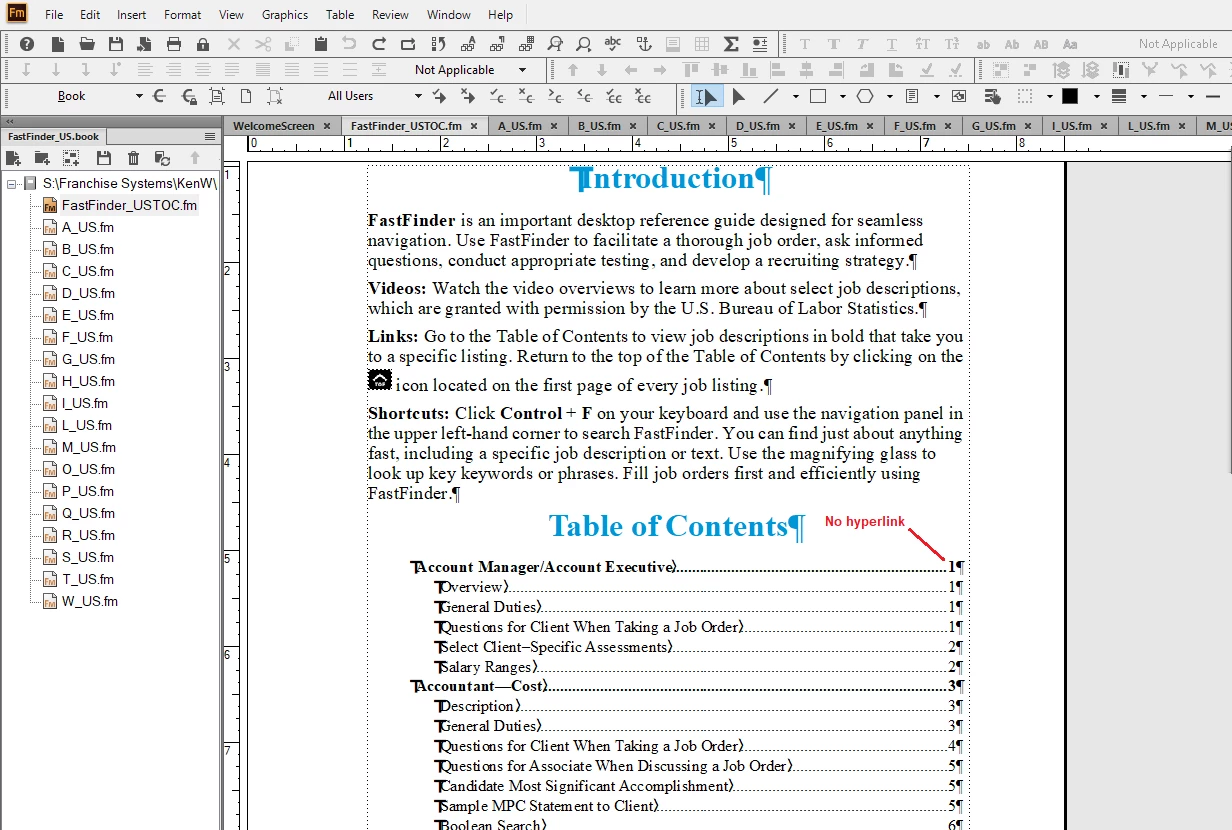Image resolution: width=1232 pixels, height=830 pixels.
Task: Collapse the S:\Franchise Systems tree node
Action: coord(12,184)
